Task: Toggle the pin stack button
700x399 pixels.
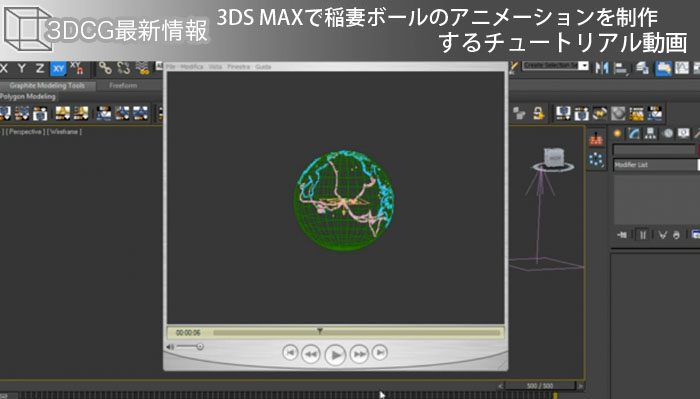Action: (x=622, y=234)
